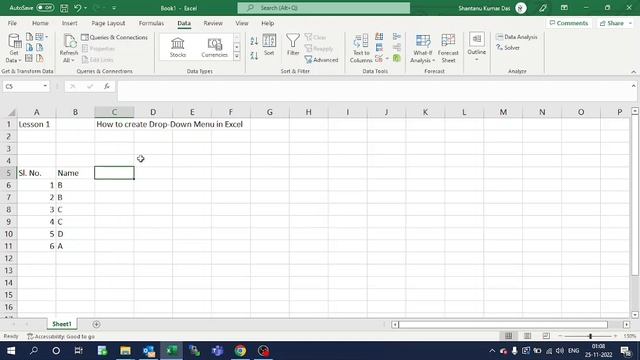The width and height of the screenshot is (640, 360).
Task: Switch to Page Layout view icon
Action: click(x=527, y=336)
